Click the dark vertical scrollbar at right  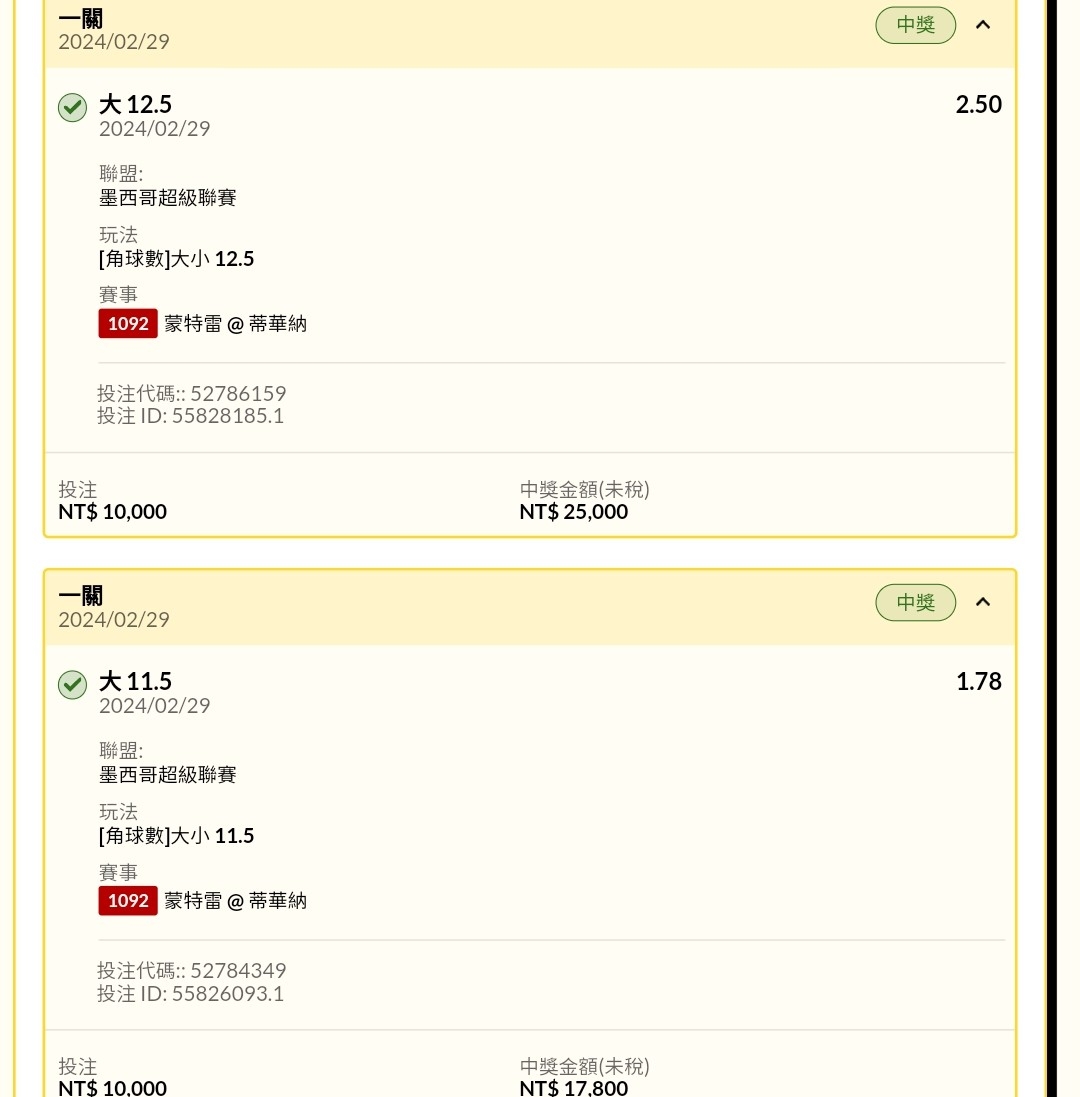pyautogui.click(x=1051, y=548)
